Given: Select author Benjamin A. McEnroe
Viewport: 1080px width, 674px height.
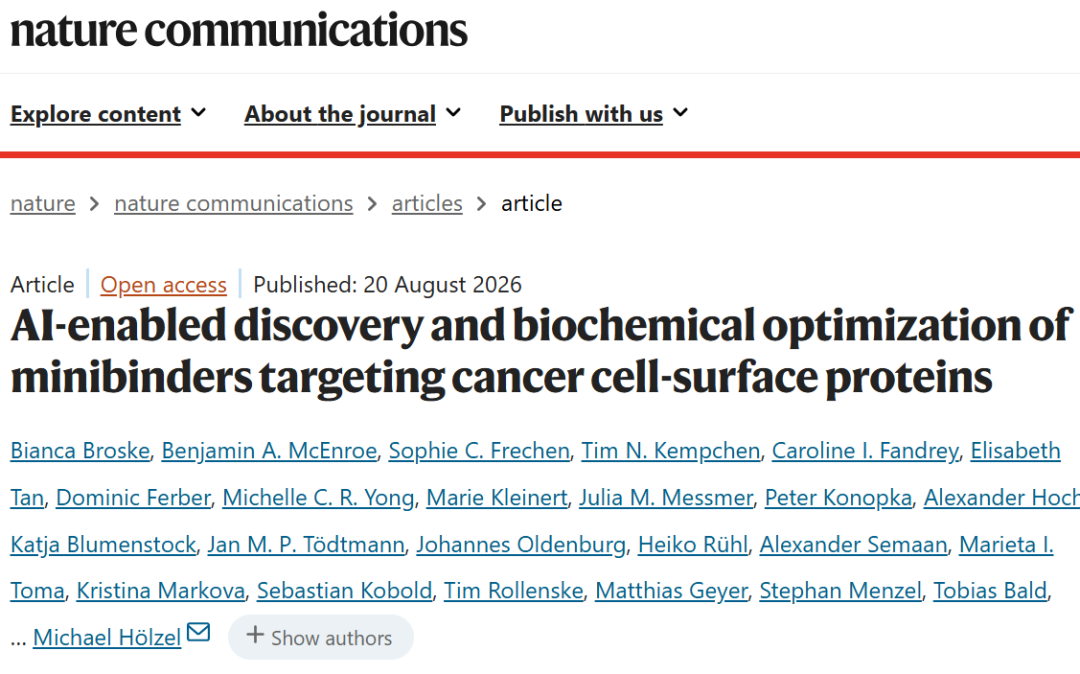Looking at the screenshot, I should tap(269, 451).
